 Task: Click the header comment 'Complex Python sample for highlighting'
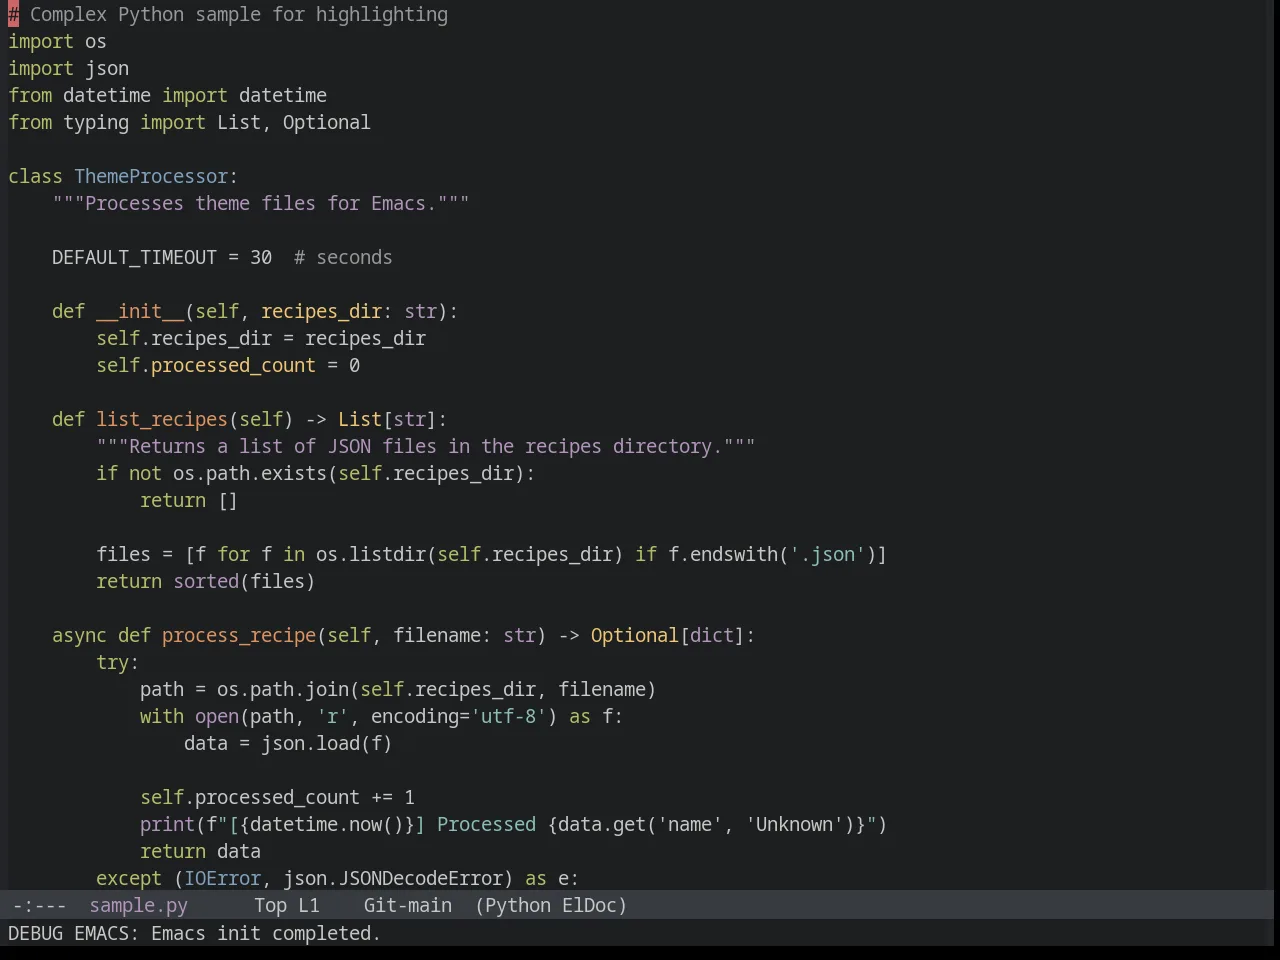239,14
